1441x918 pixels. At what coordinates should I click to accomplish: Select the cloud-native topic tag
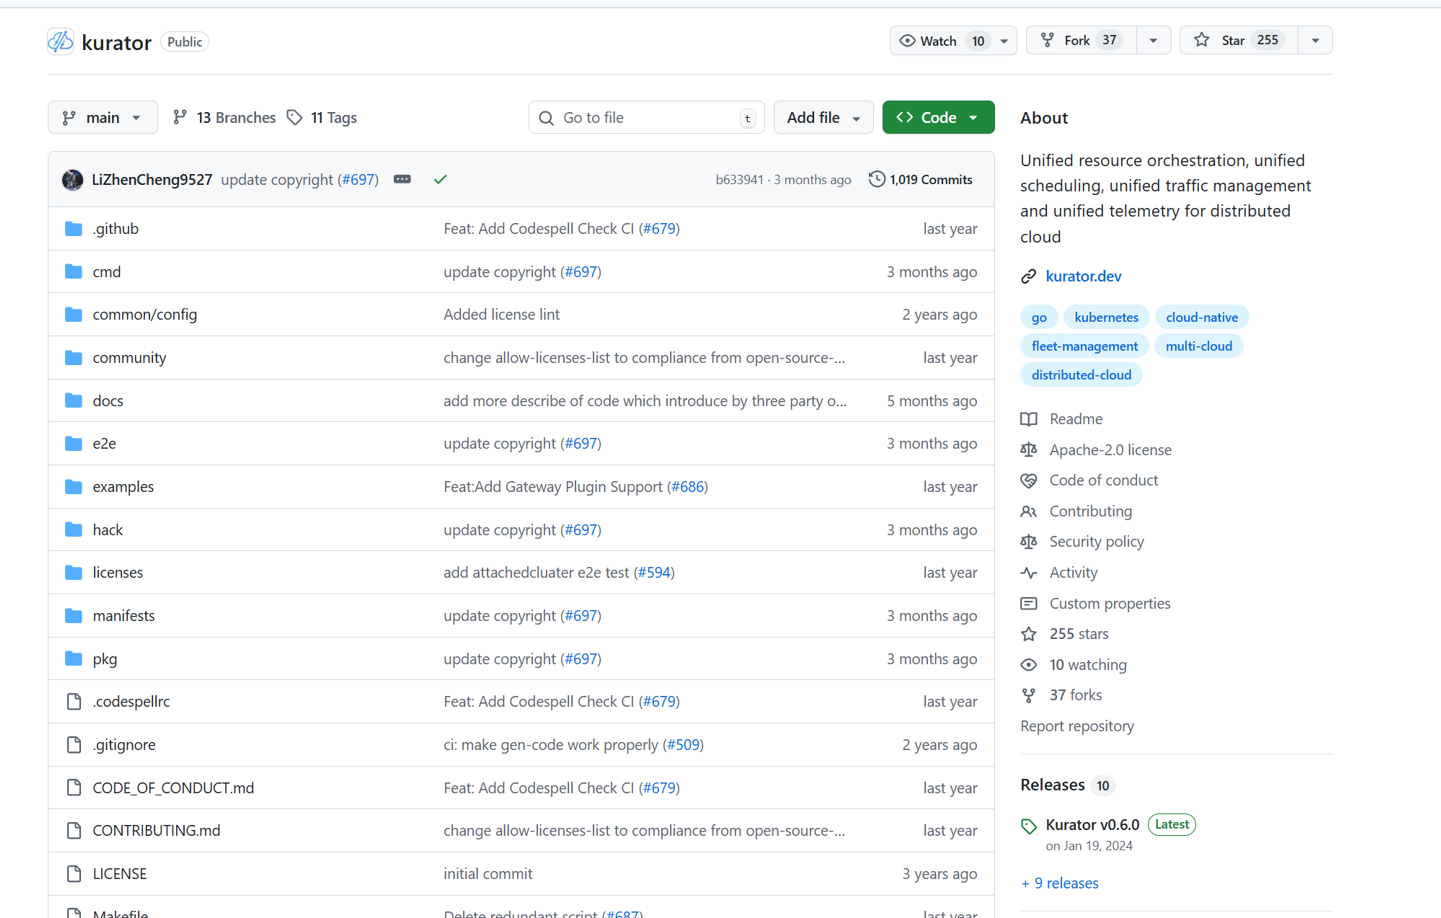click(1202, 317)
